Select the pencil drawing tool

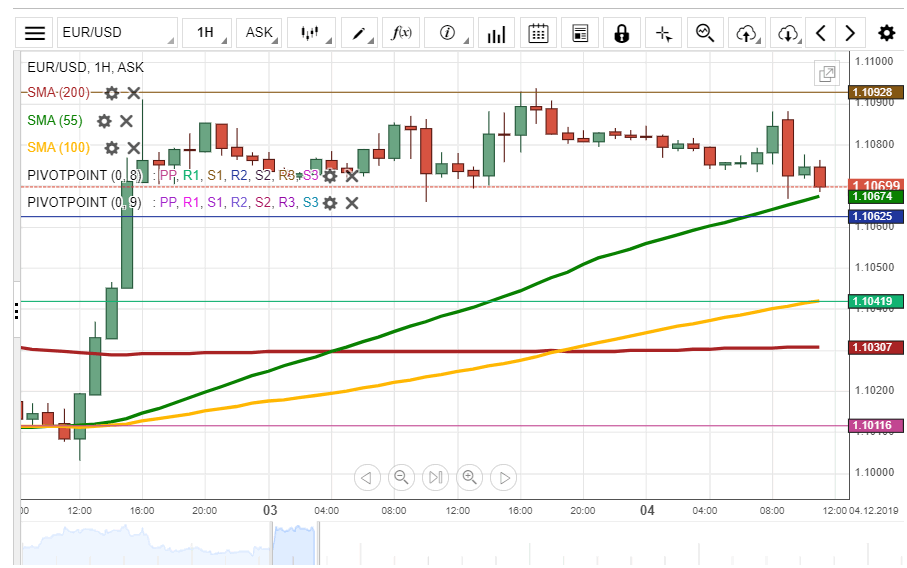(359, 33)
